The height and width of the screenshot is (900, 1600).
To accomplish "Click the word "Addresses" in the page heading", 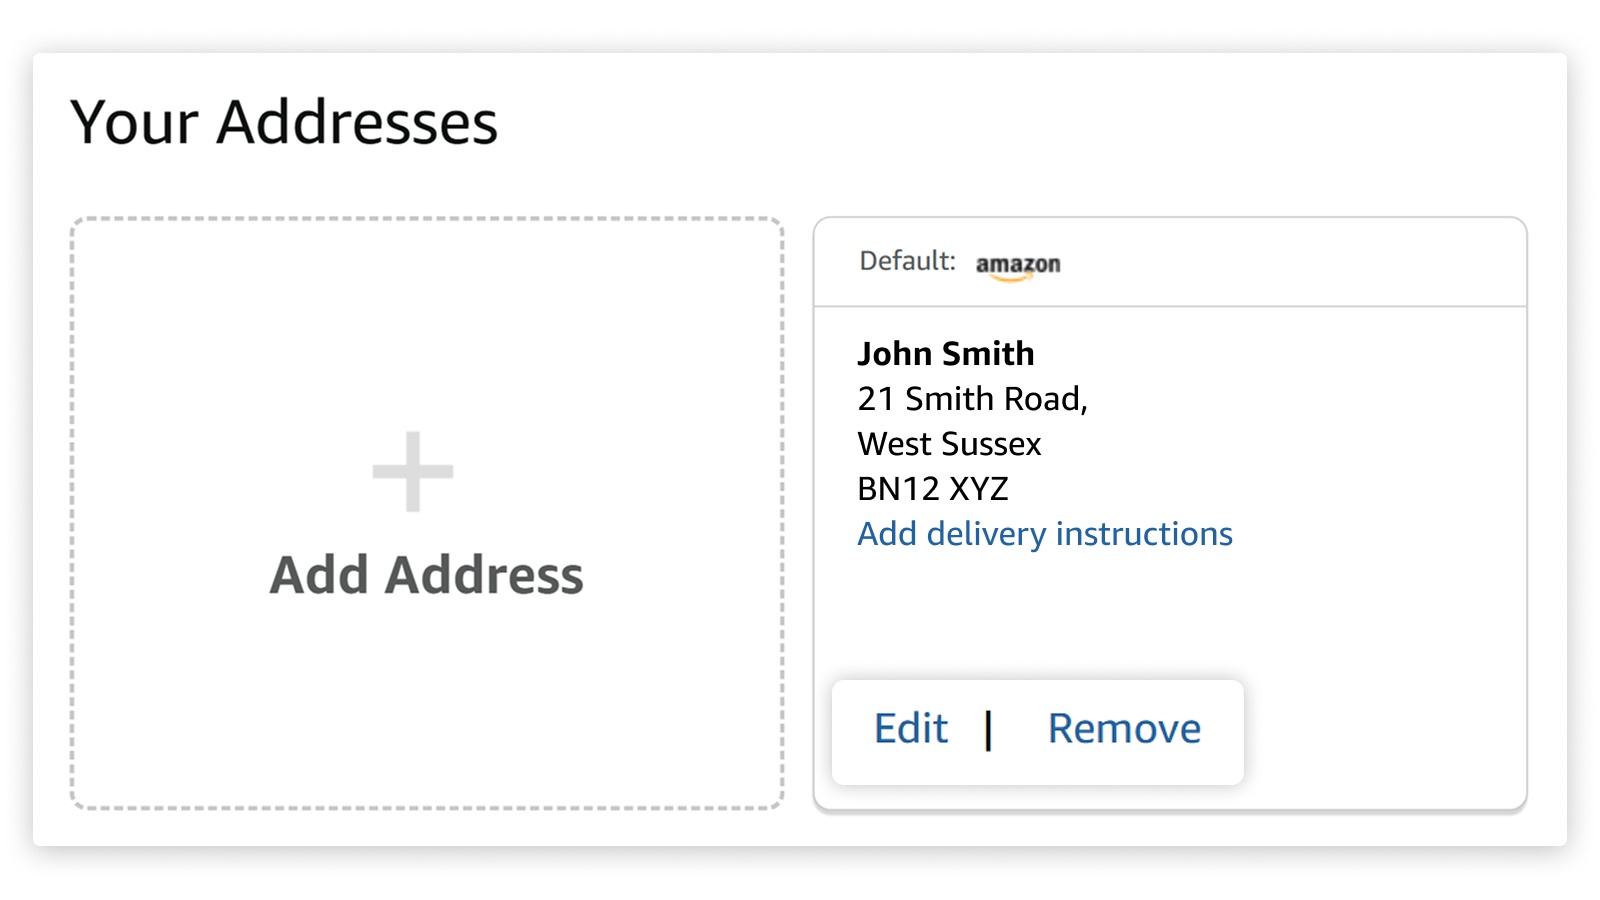I will coord(357,123).
